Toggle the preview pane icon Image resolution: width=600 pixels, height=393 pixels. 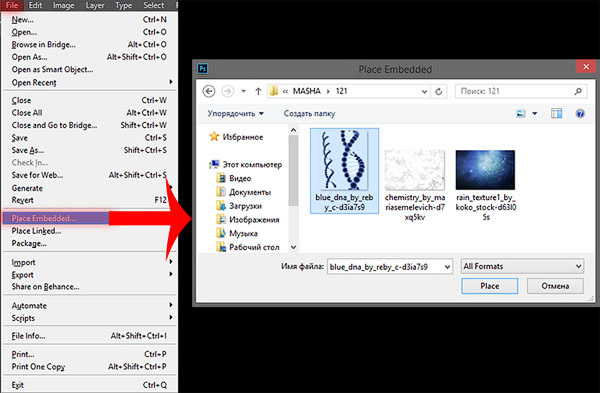556,113
